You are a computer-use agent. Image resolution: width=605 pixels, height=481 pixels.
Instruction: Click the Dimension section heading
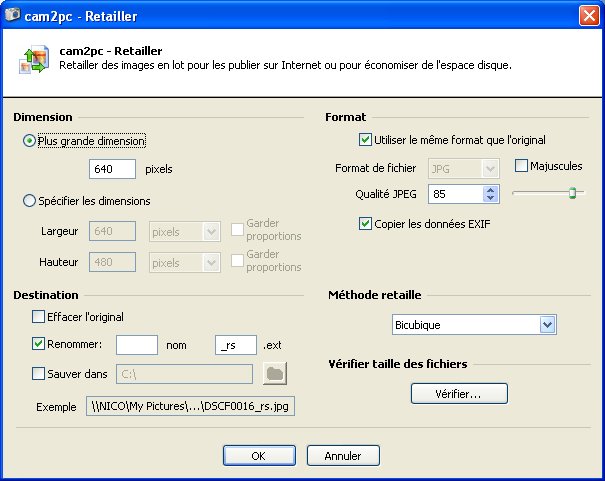tap(43, 117)
